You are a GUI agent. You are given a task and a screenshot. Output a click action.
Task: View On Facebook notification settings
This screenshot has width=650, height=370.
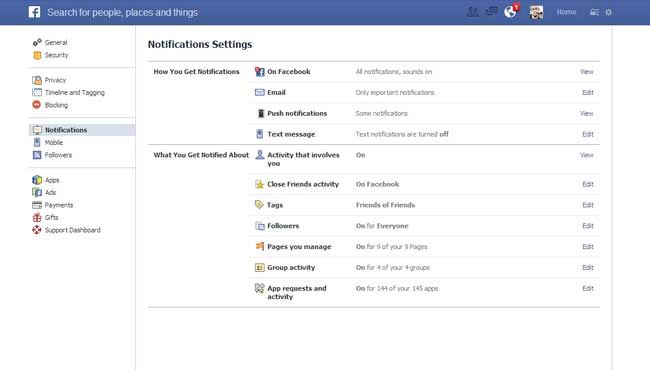(x=587, y=72)
